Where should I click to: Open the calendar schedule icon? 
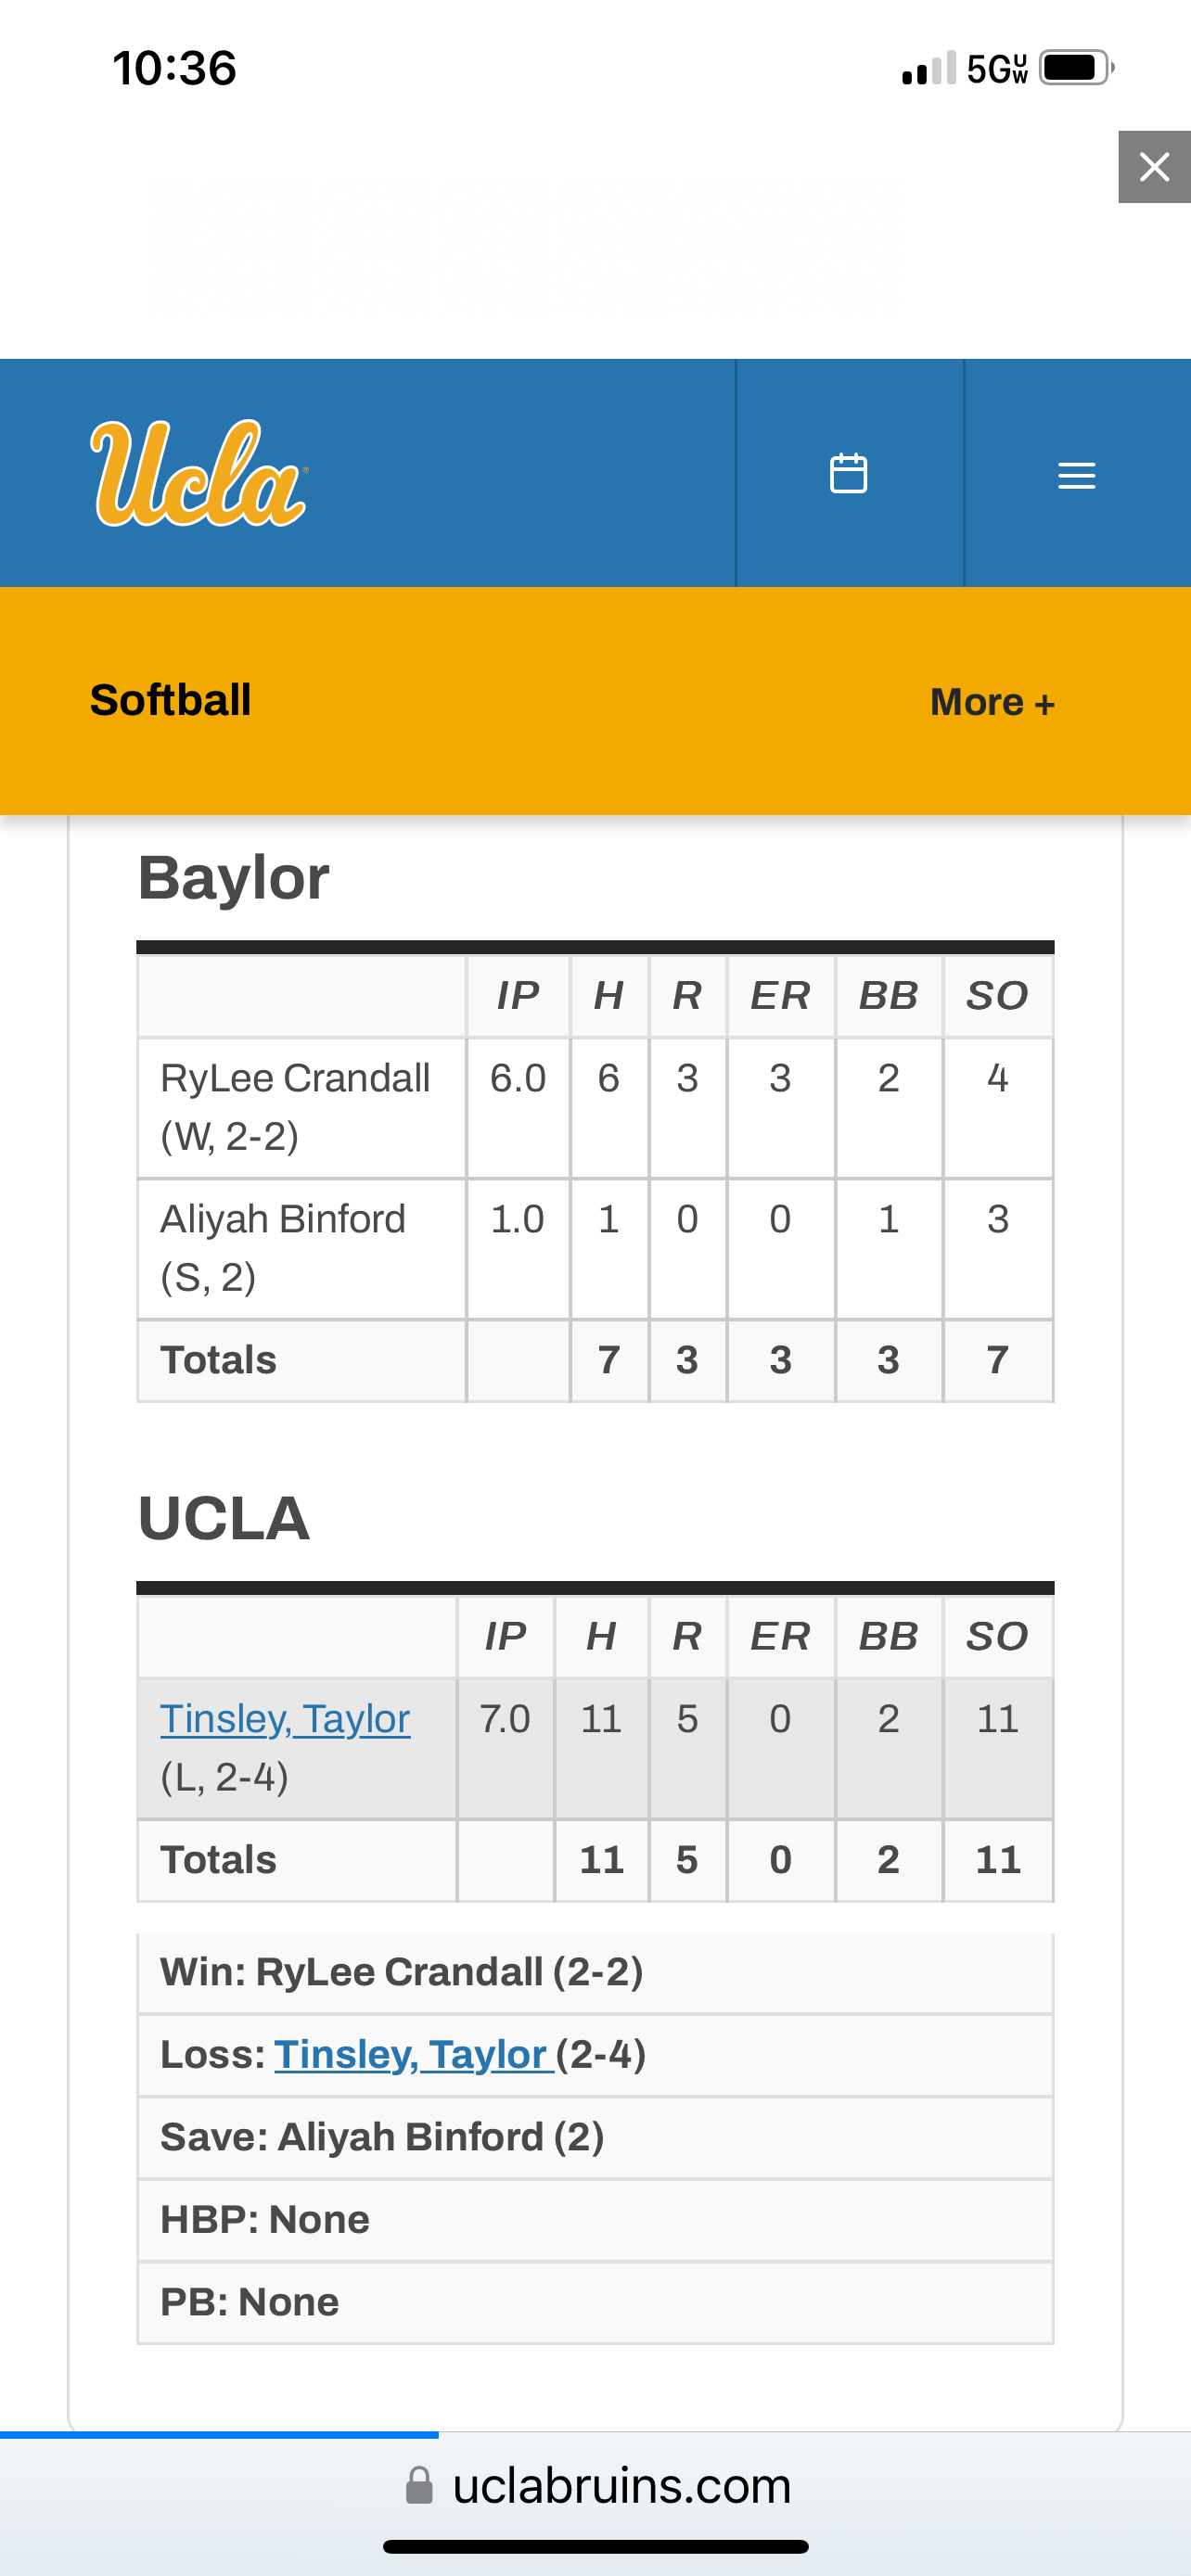(849, 473)
